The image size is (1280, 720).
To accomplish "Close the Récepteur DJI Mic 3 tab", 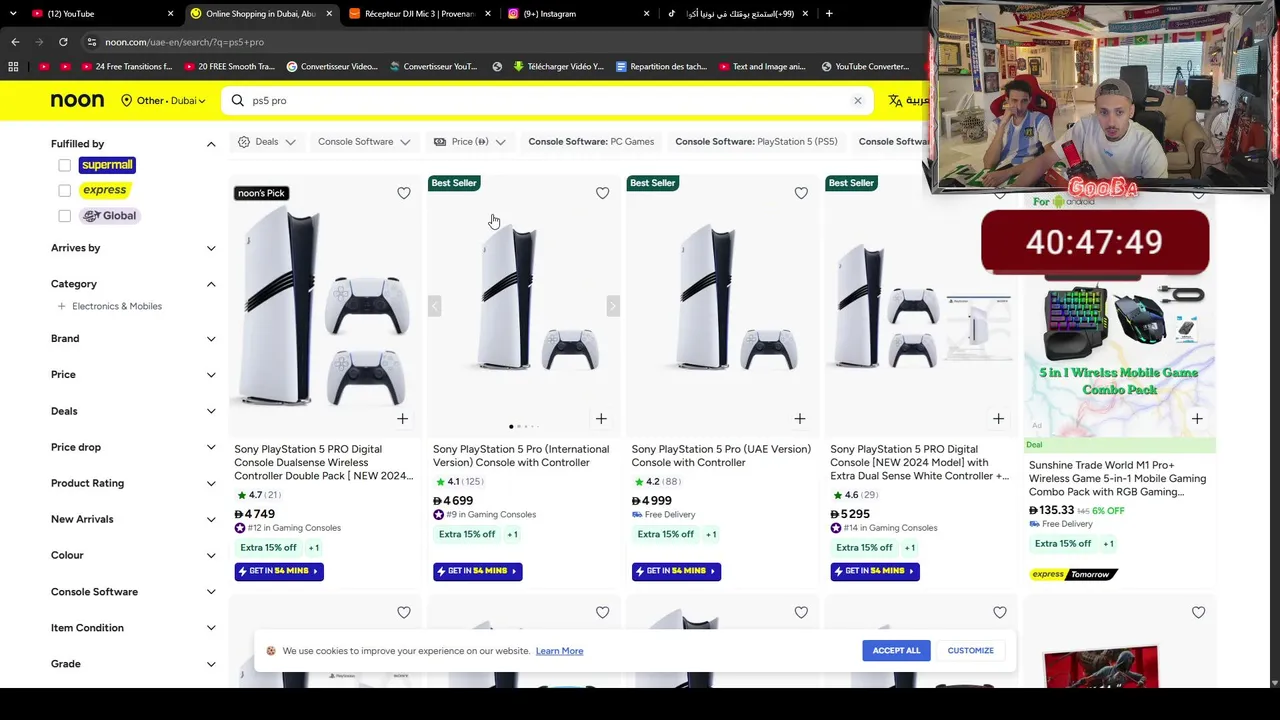I will pyautogui.click(x=488, y=14).
